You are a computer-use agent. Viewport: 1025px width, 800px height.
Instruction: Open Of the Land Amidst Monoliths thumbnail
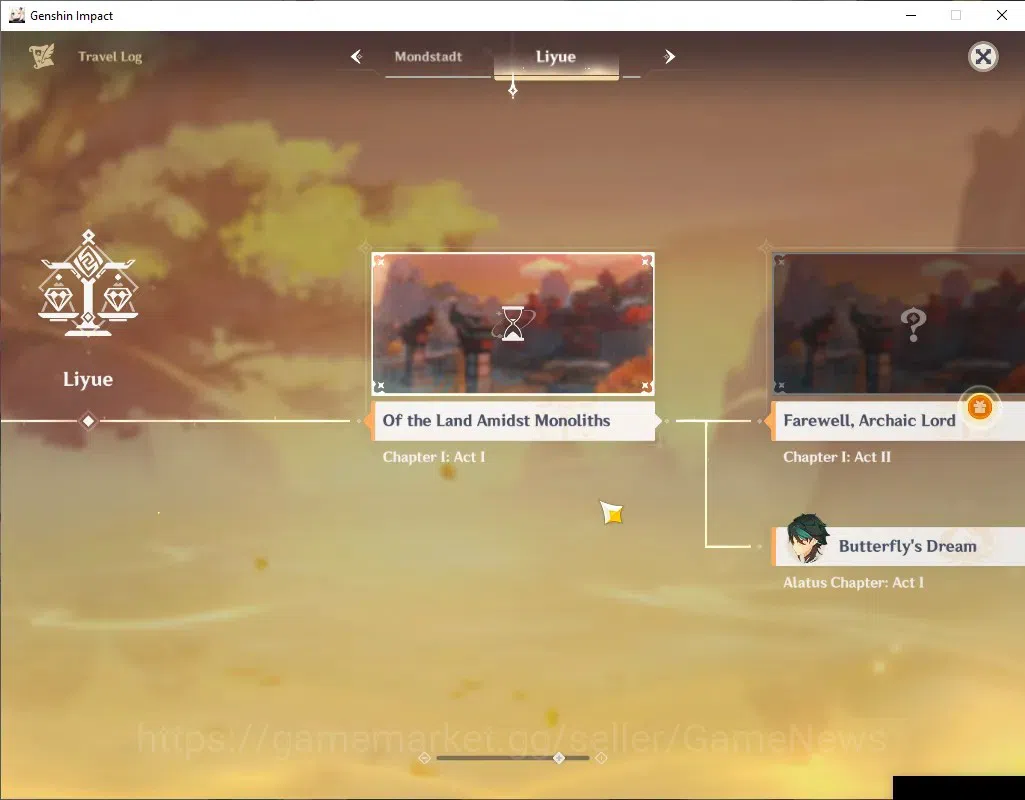click(513, 324)
